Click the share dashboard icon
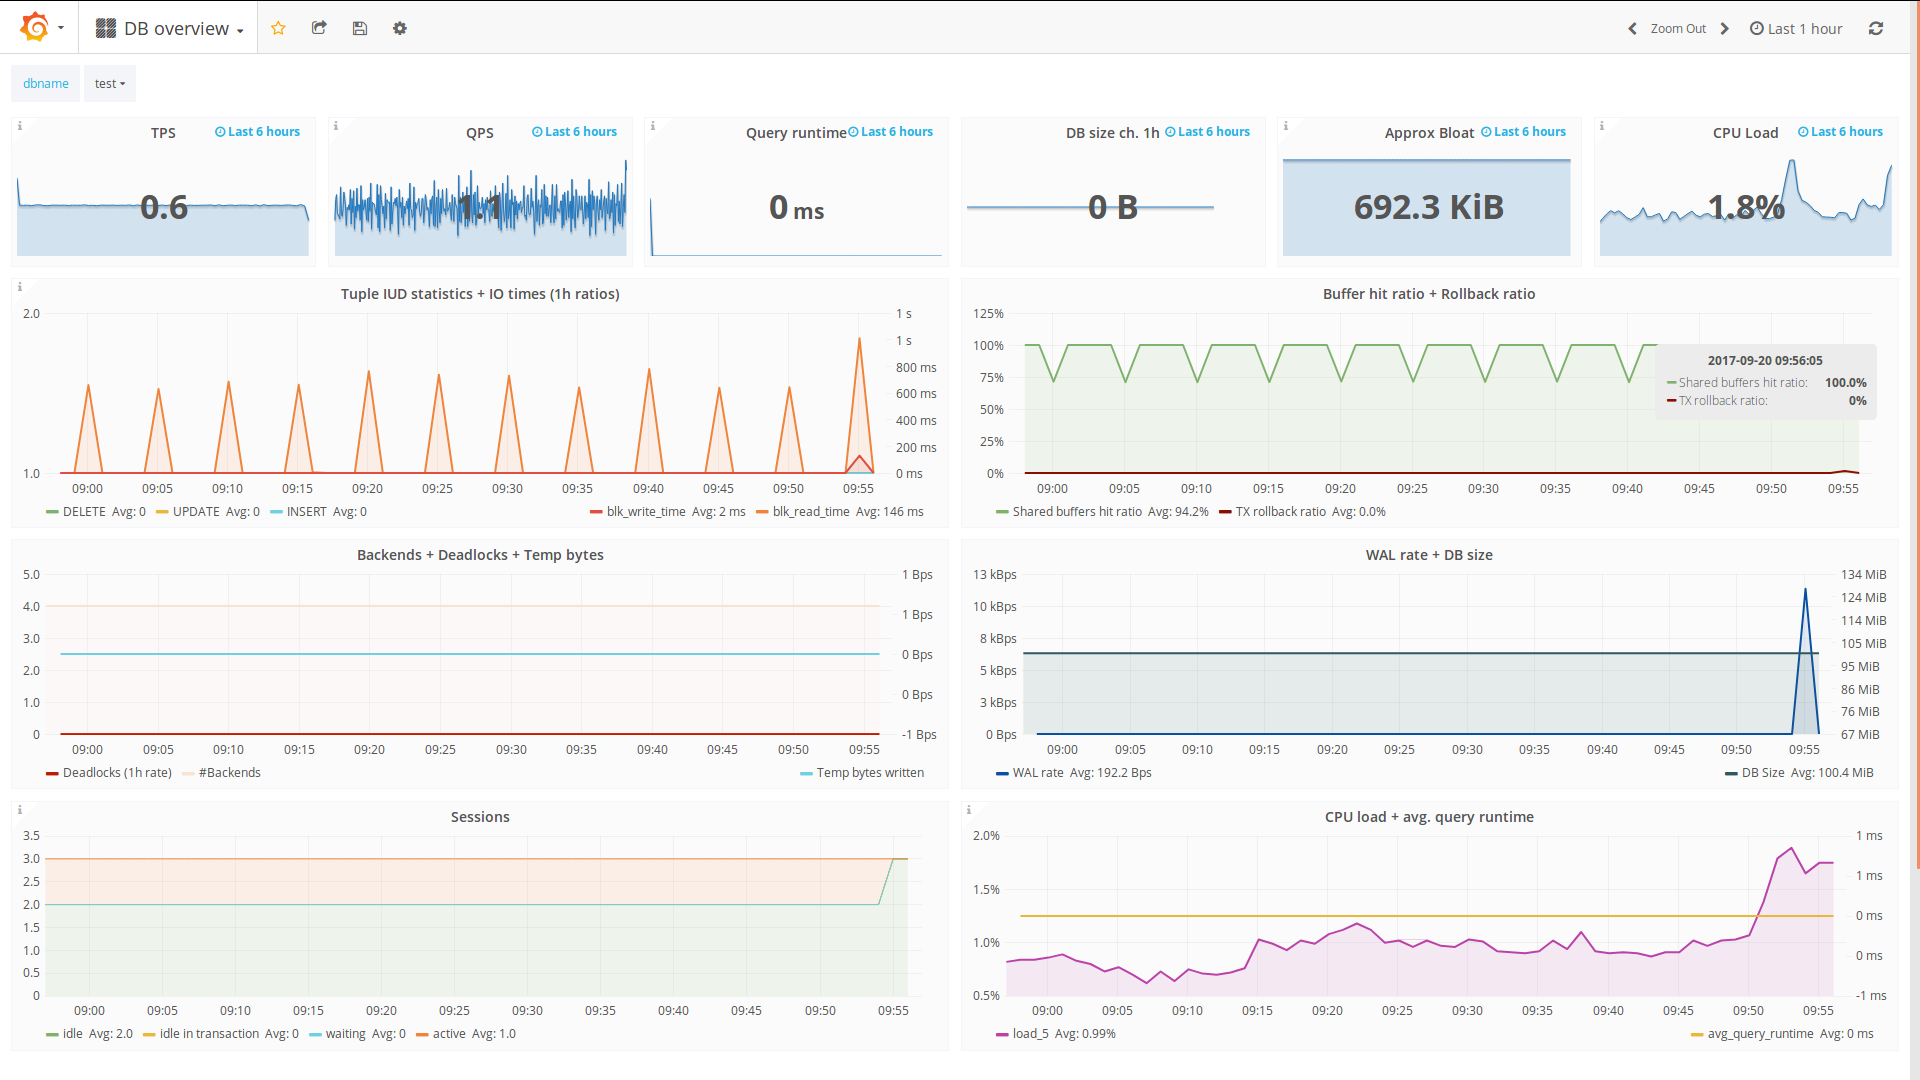1920x1080 pixels. [x=319, y=28]
